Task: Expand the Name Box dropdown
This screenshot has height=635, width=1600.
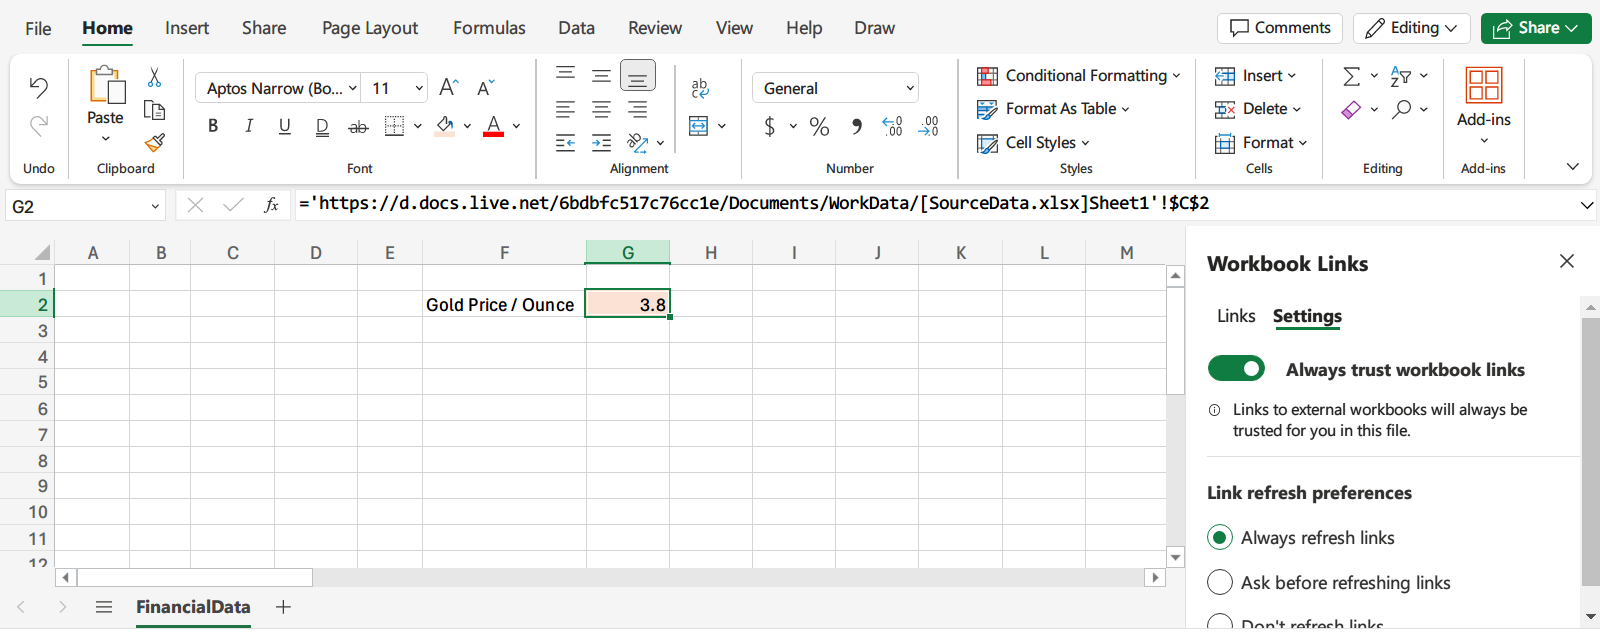Action: pyautogui.click(x=155, y=206)
